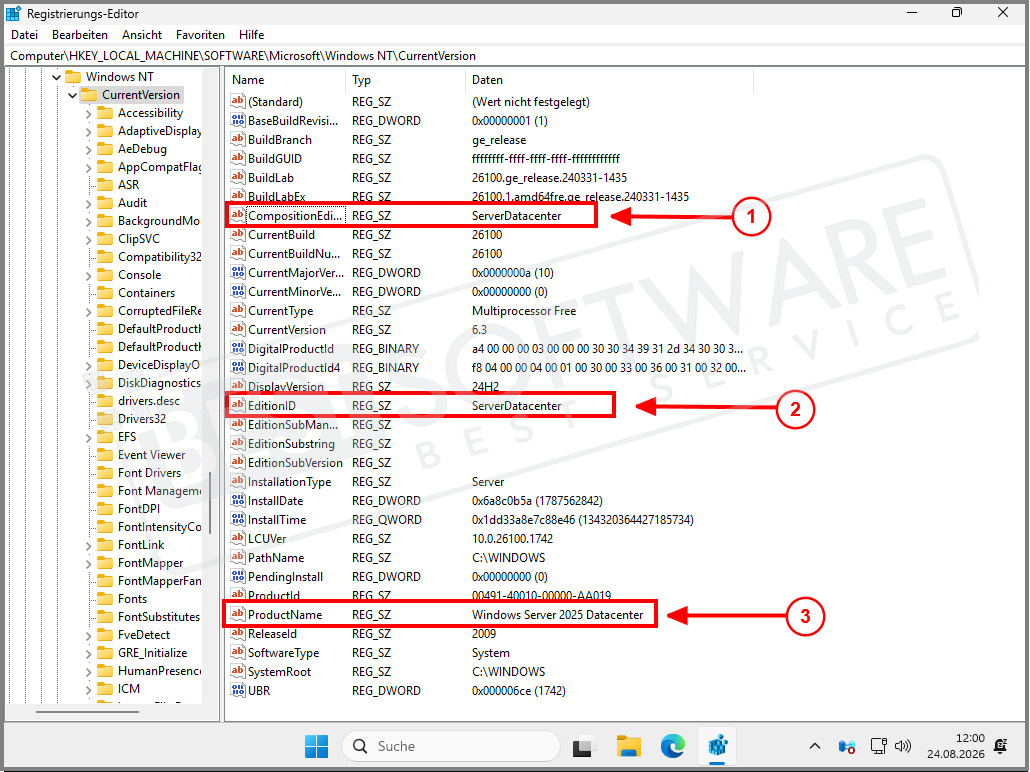Screen dimensions: 1030x772
Task: Show hidden system tray icons
Action: (x=815, y=746)
